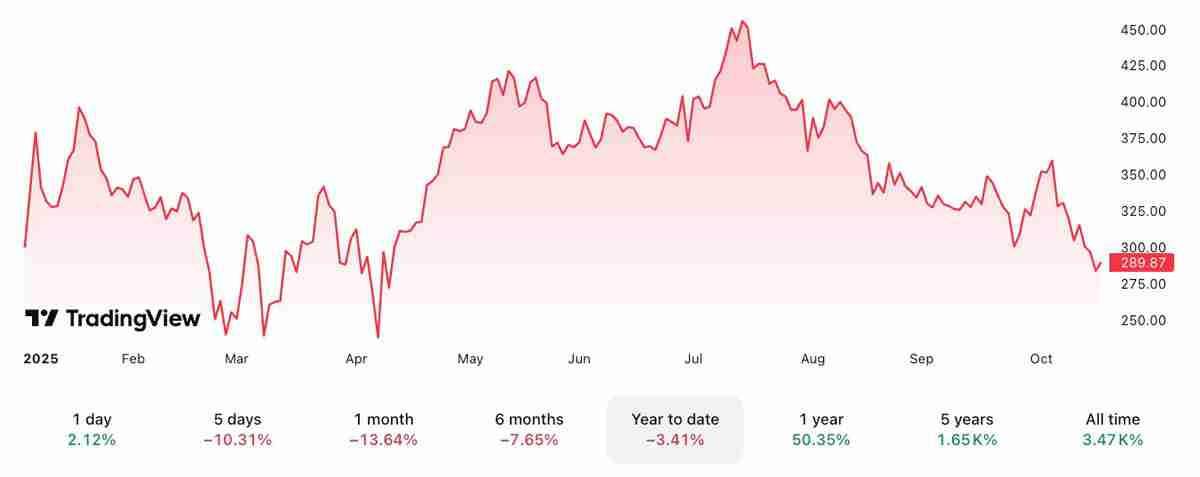The height and width of the screenshot is (477, 1200).
Task: Click the 450.00 price axis label
Action: tap(1143, 30)
